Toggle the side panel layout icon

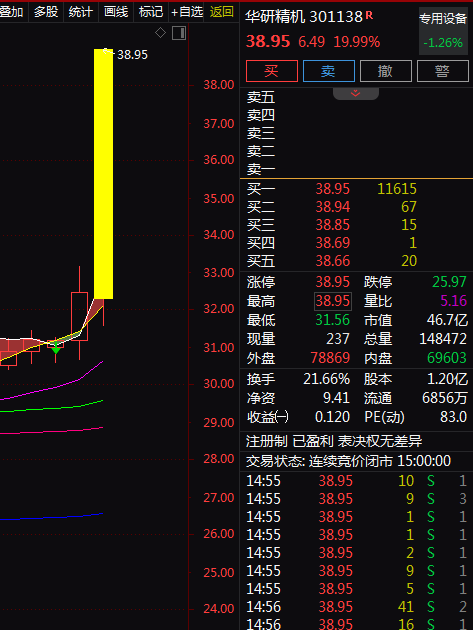pos(179,33)
